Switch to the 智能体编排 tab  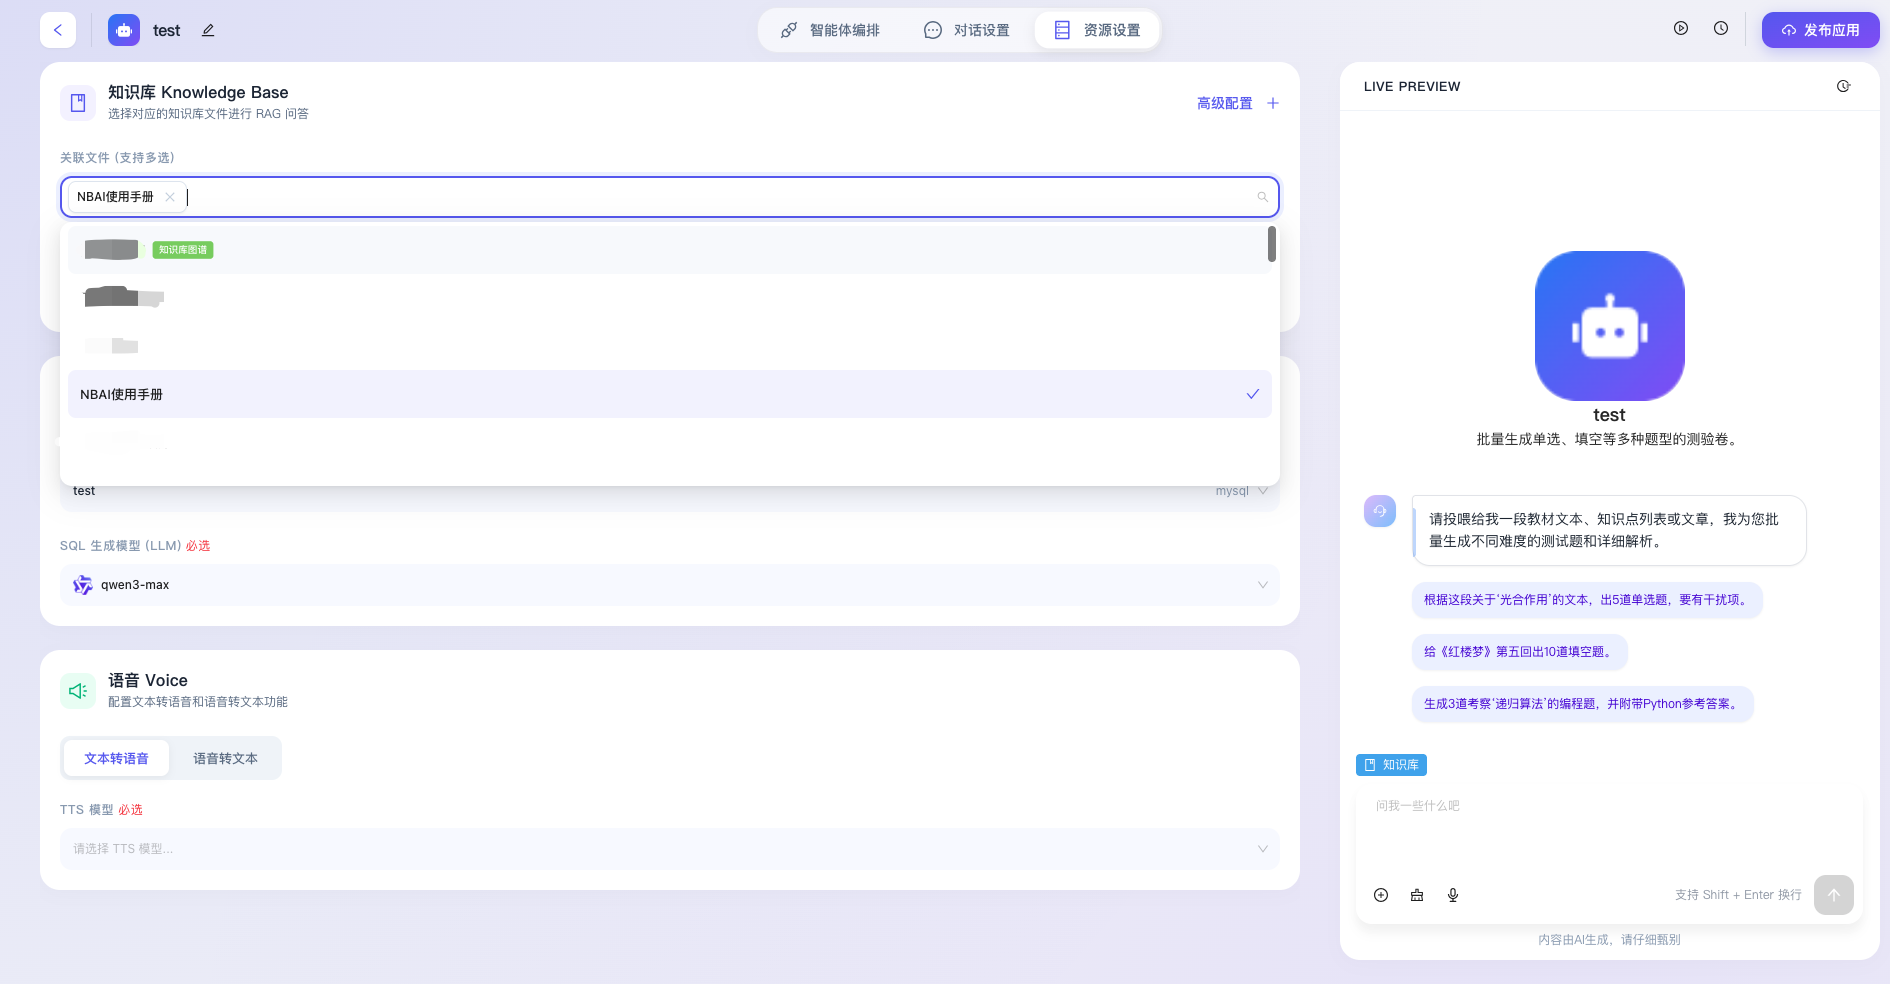[x=830, y=30]
